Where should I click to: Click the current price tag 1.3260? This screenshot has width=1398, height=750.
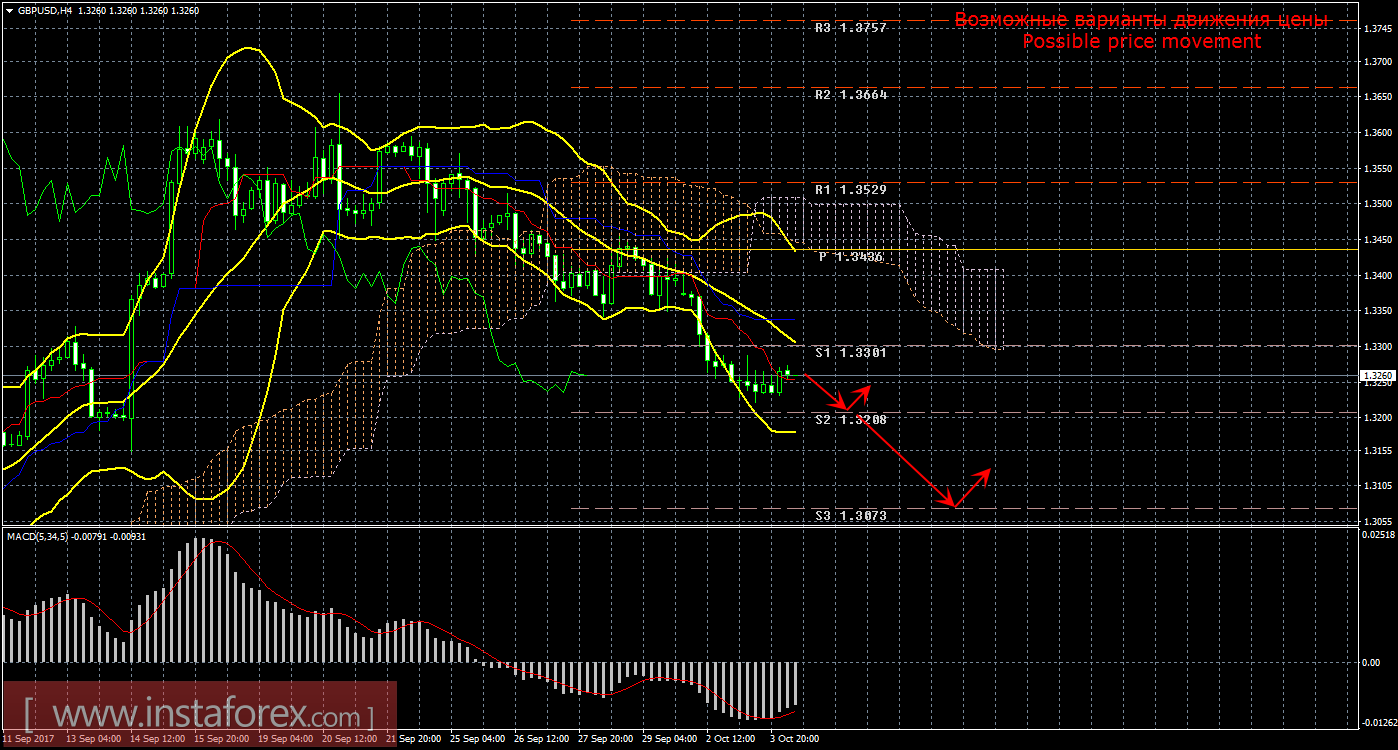click(x=1379, y=376)
